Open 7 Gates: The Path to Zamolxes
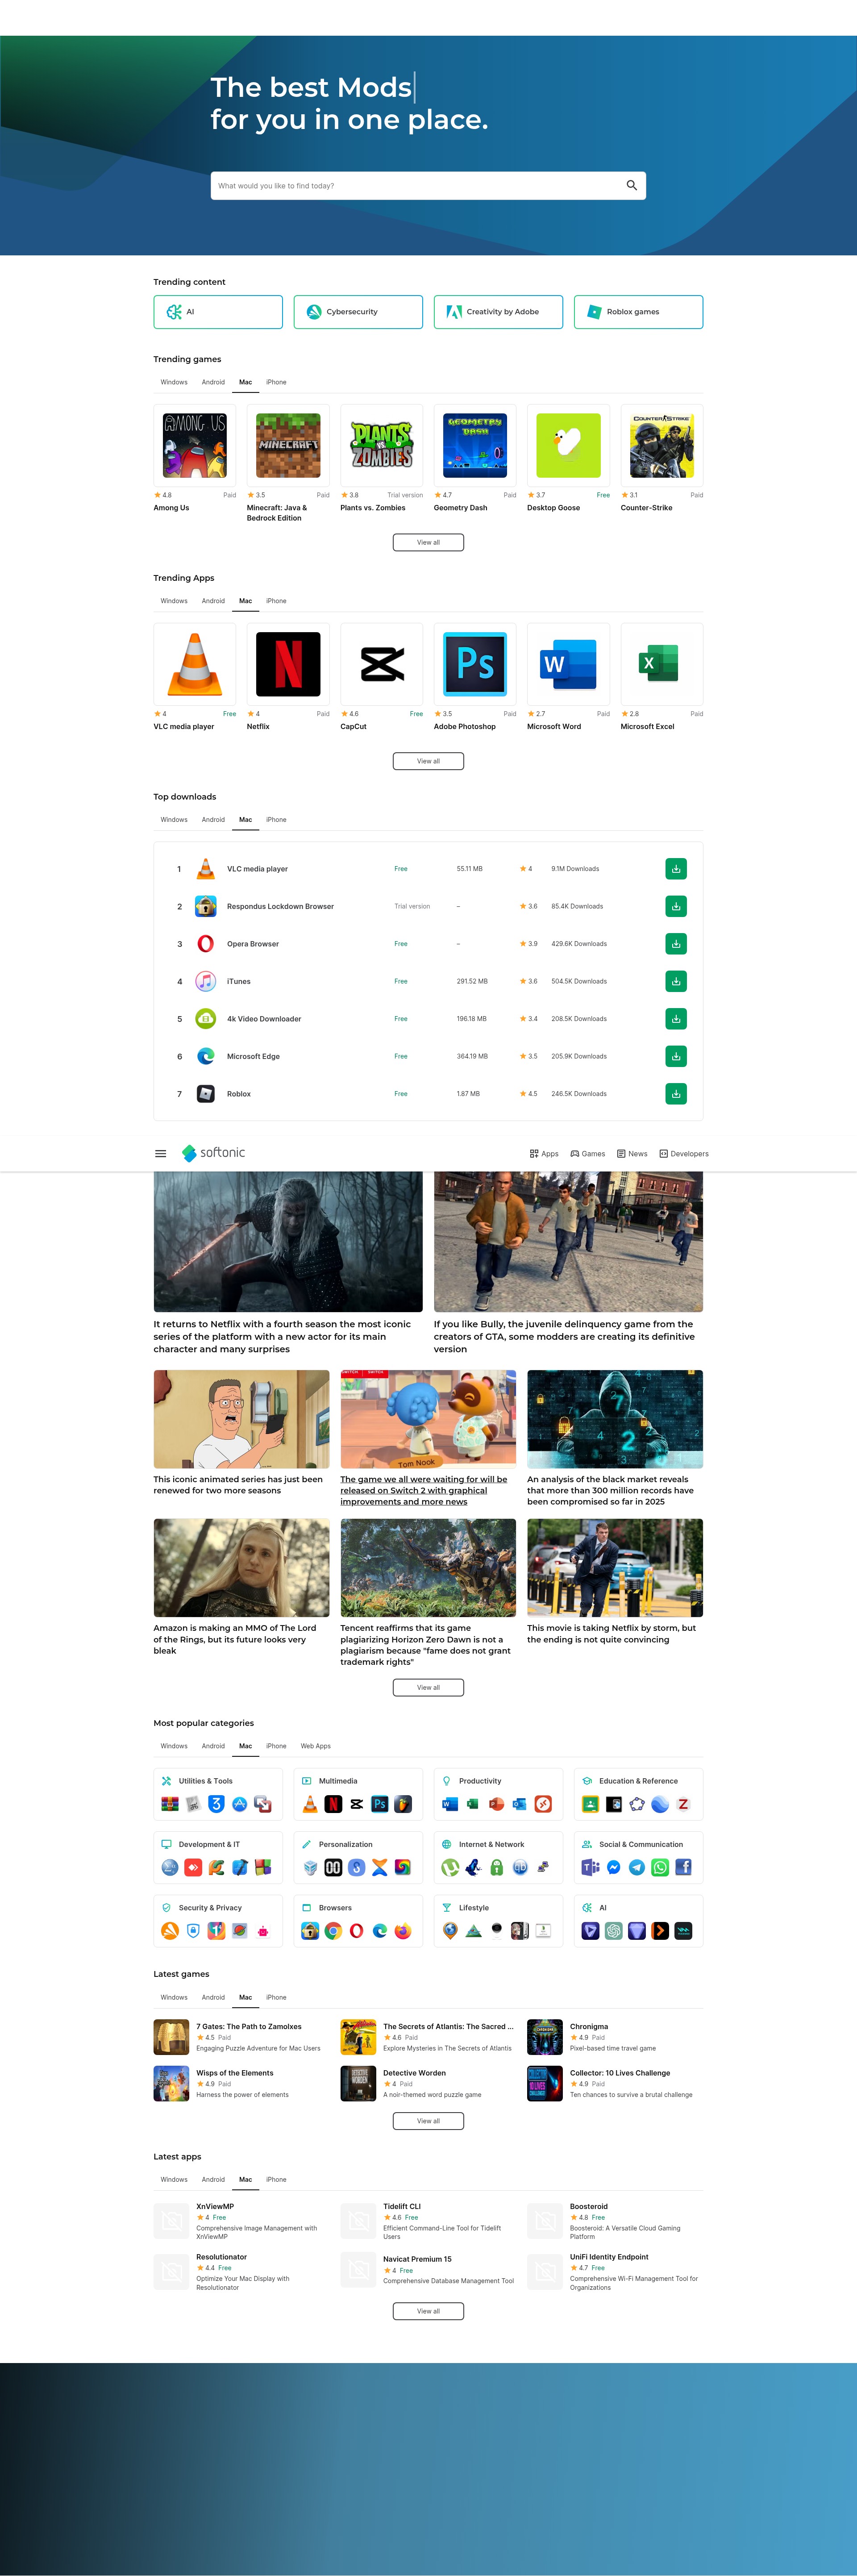This screenshot has height=2576, width=857. click(x=249, y=2027)
